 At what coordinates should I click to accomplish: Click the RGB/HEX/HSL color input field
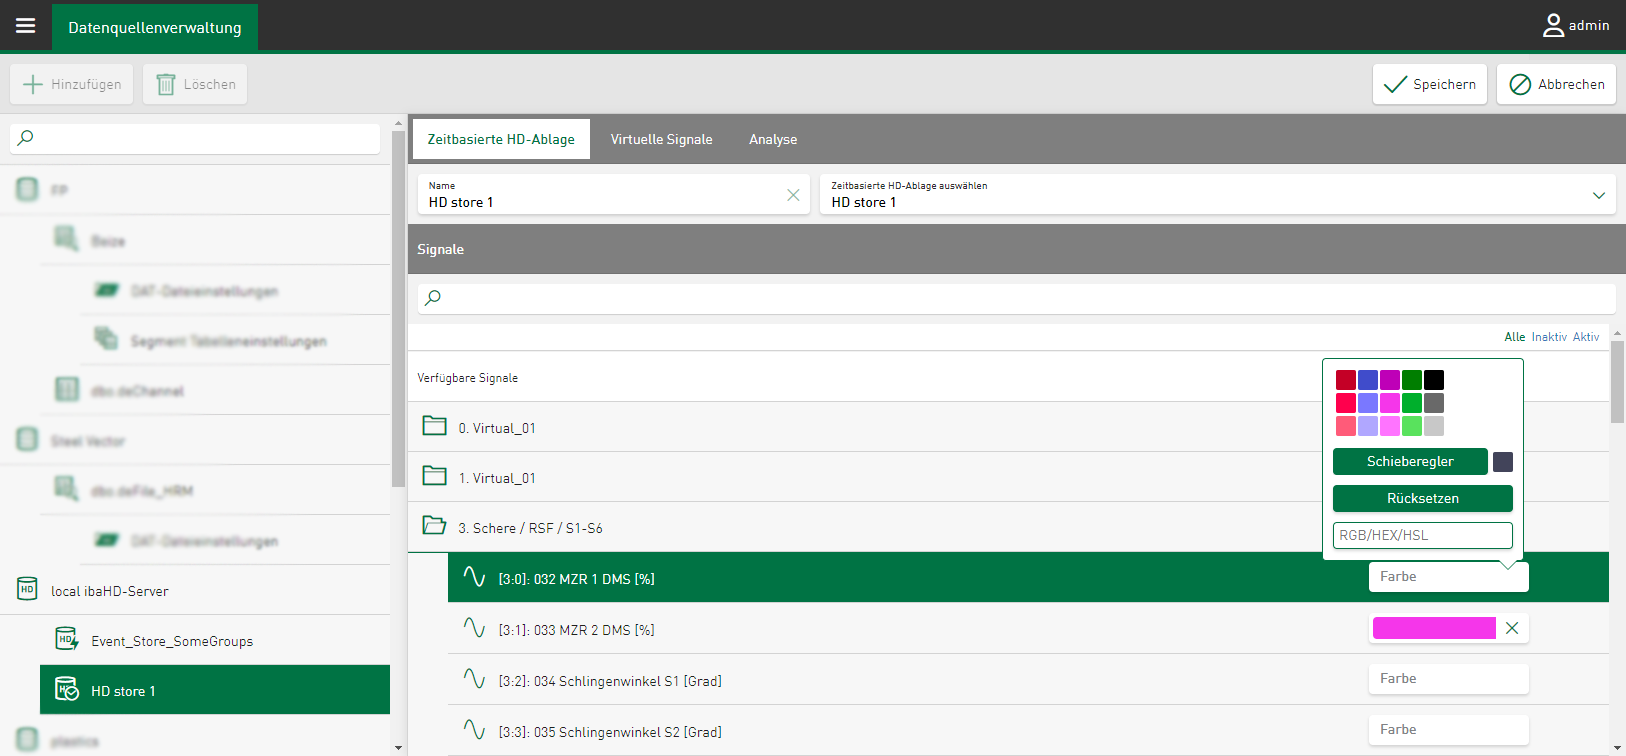(1422, 535)
